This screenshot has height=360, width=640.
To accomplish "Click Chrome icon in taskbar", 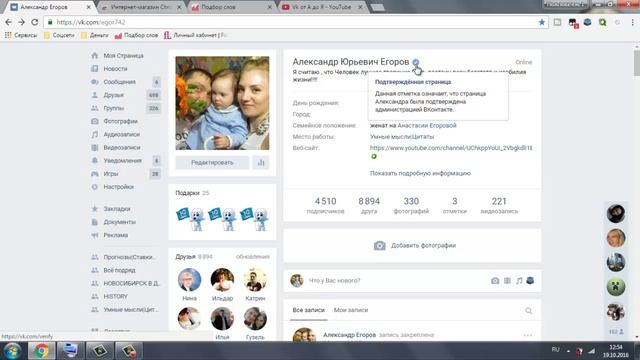I will [x=41, y=351].
